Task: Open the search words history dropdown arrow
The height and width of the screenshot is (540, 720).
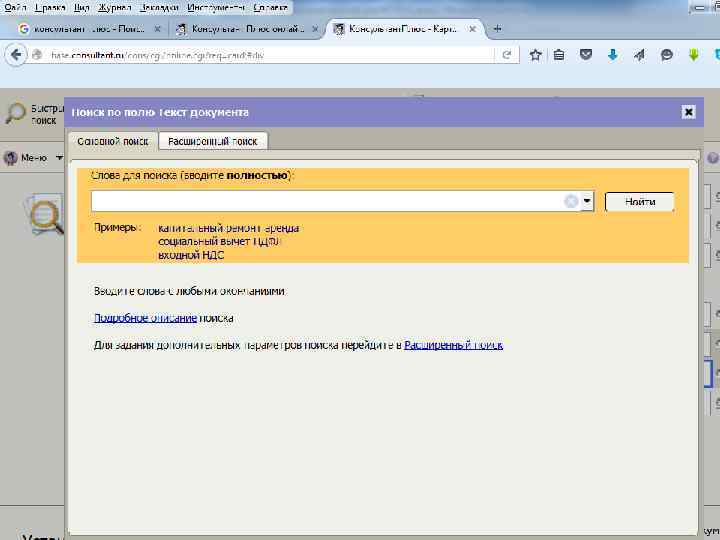Action: point(587,201)
